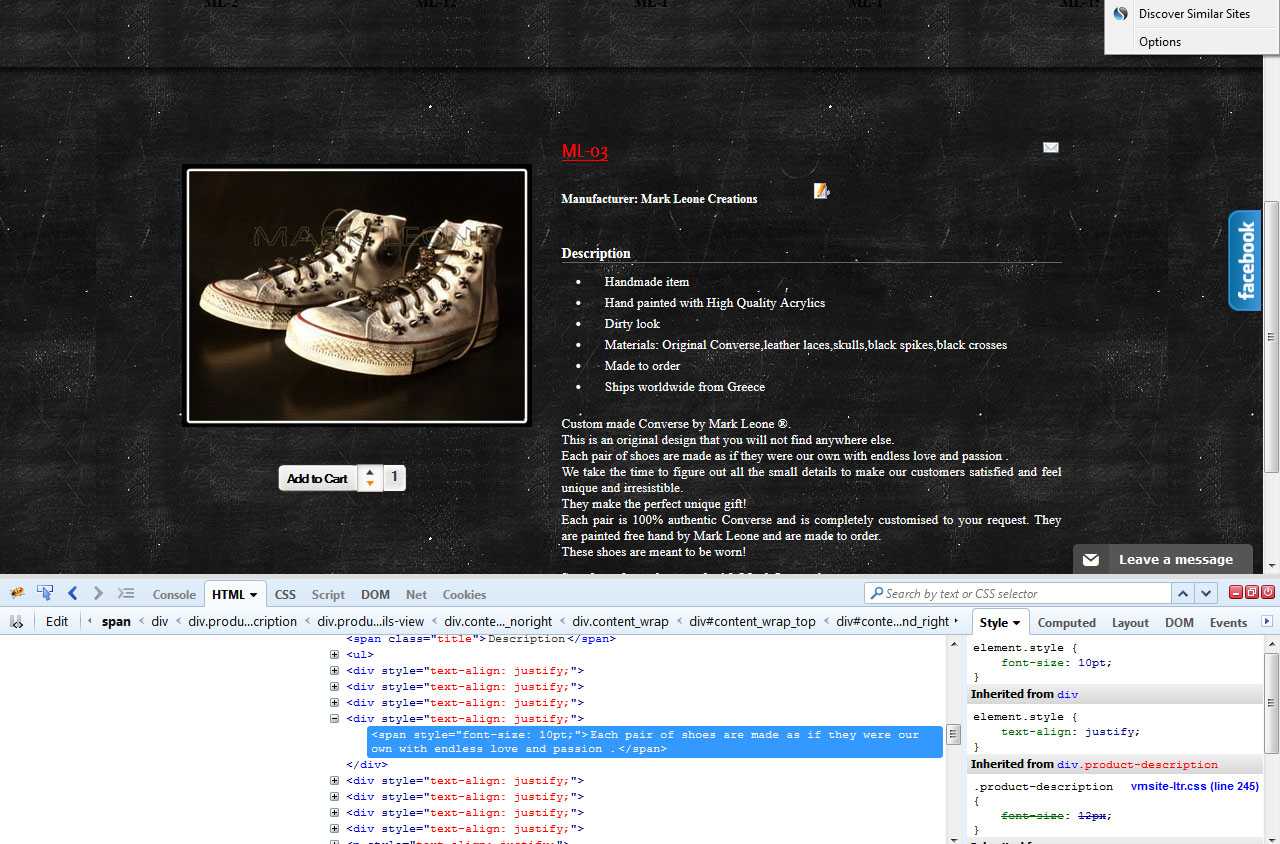Click the envelope icon in Leave a message

(1091, 560)
